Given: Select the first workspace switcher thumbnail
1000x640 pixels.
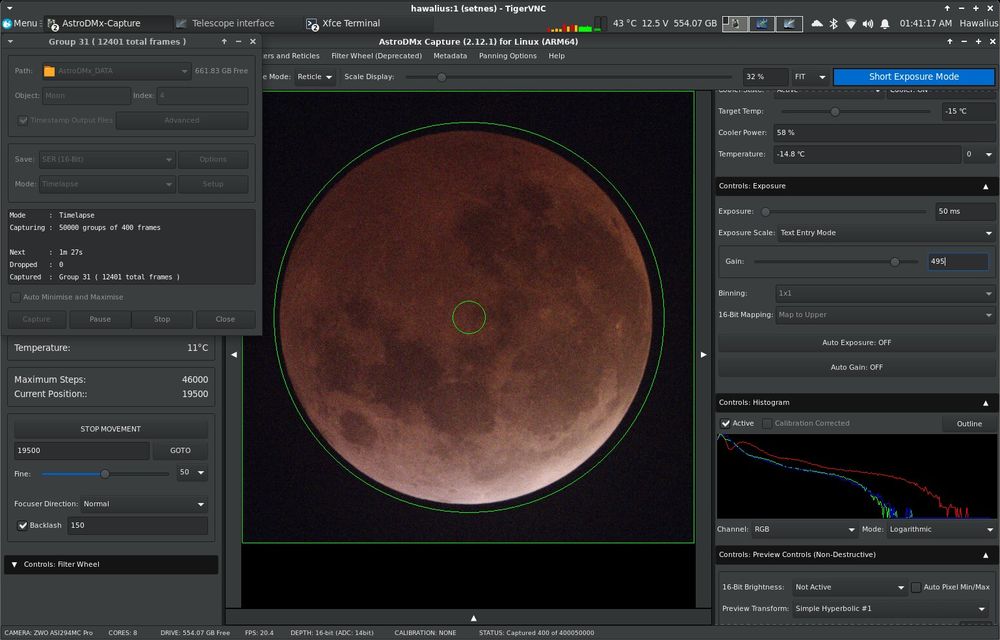Looking at the screenshot, I should [735, 24].
